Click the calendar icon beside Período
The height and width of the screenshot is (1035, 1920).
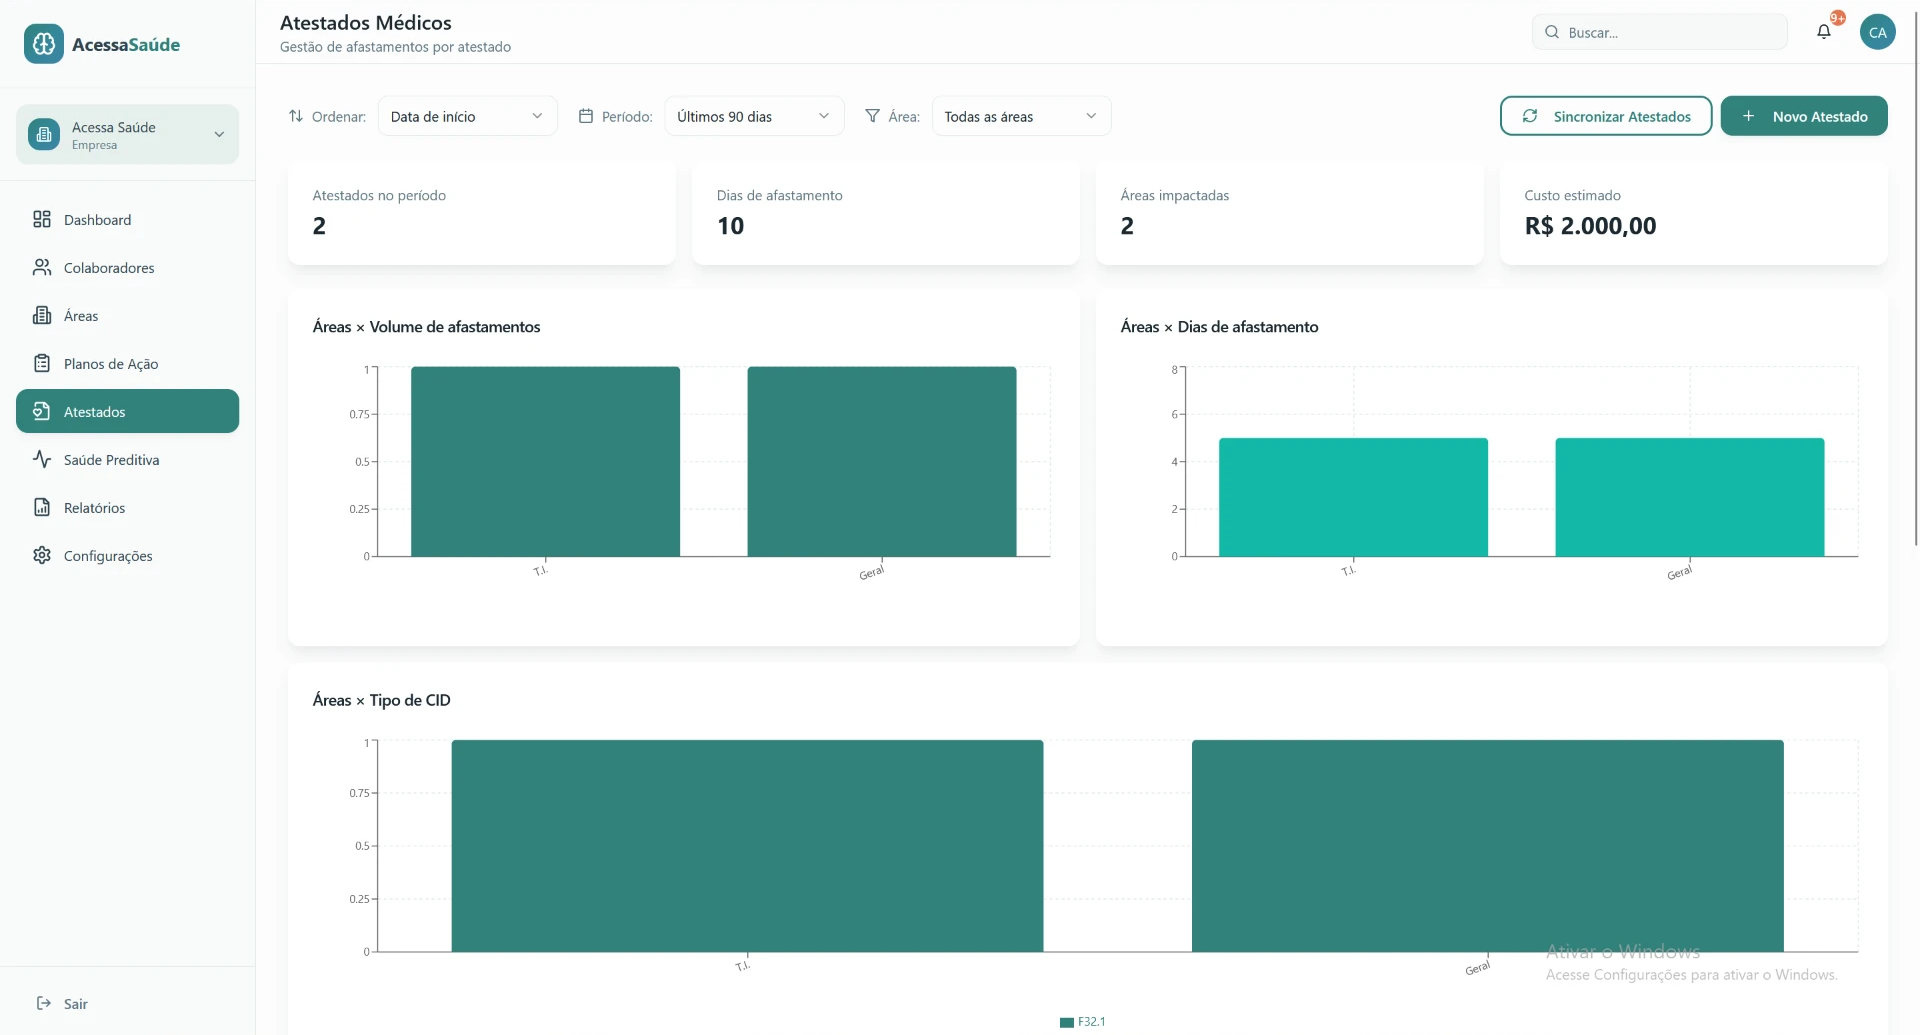586,116
